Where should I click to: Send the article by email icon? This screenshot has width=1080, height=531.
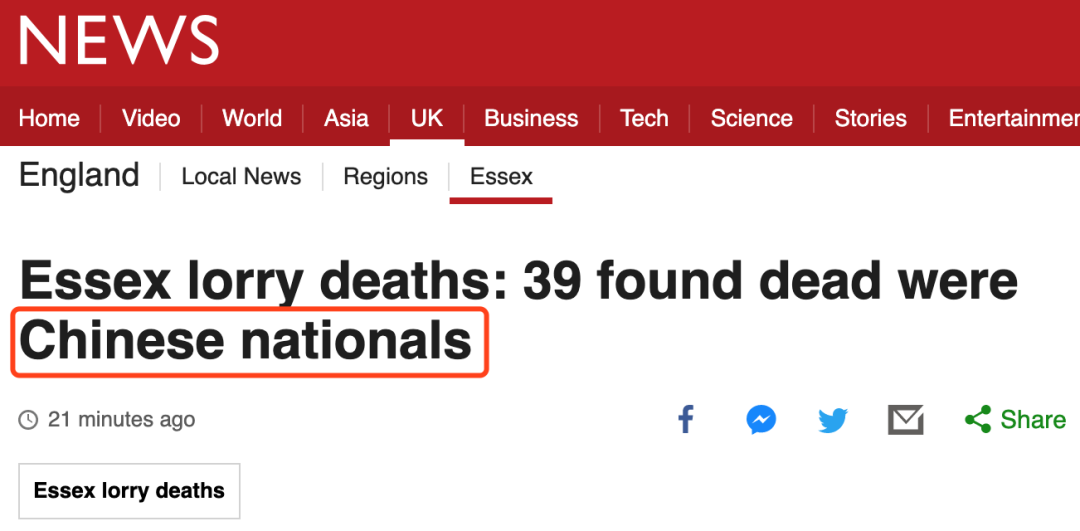[905, 420]
